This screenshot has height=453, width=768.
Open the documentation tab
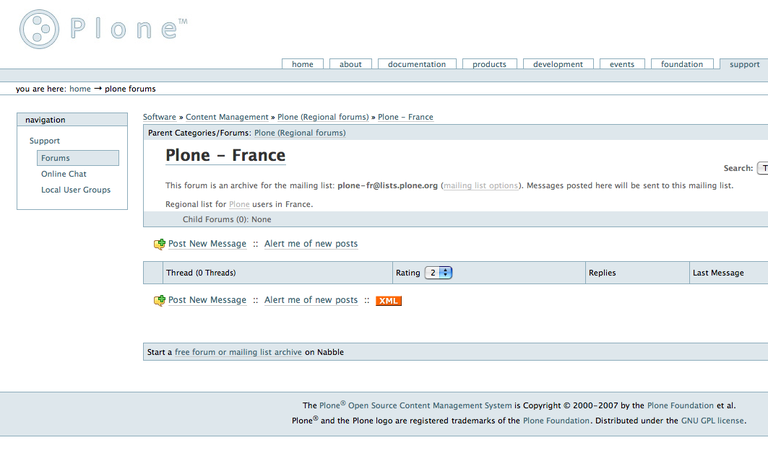pos(417,64)
